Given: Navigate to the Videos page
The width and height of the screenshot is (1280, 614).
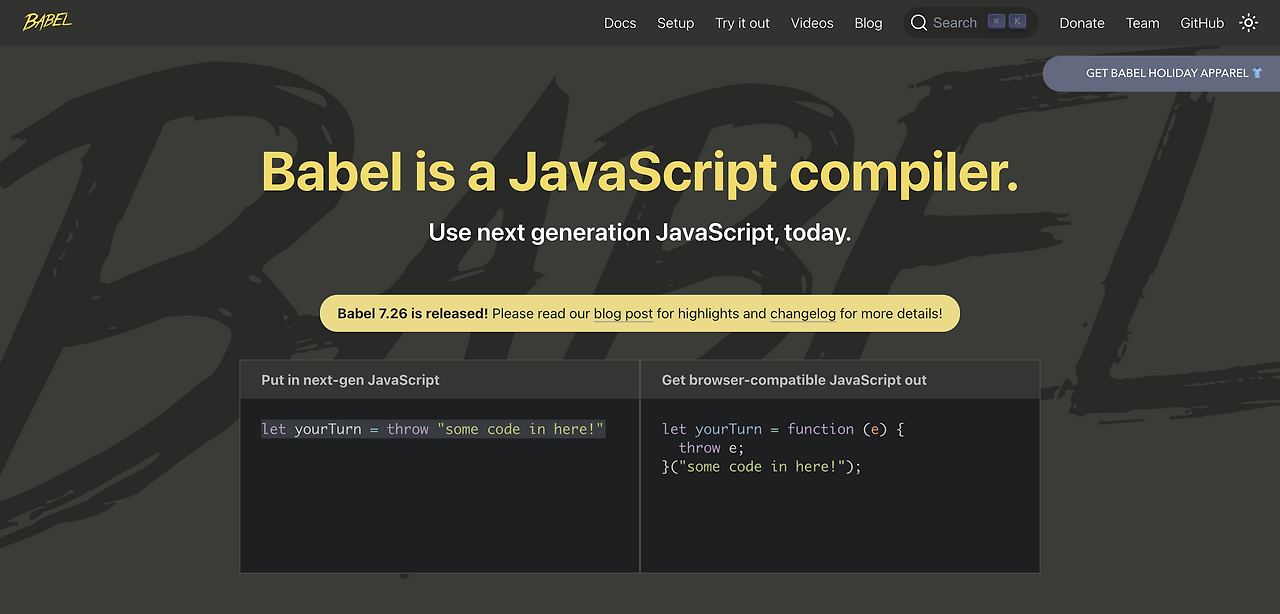Looking at the screenshot, I should pyautogui.click(x=812, y=23).
